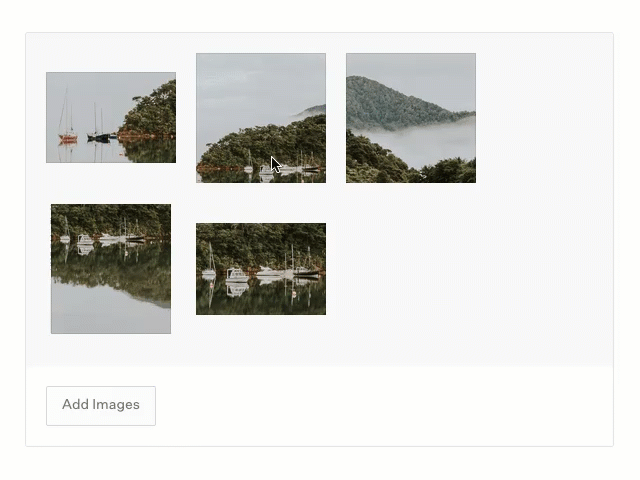
Task: Select the thumbnail under the mouse cursor
Action: 261,118
